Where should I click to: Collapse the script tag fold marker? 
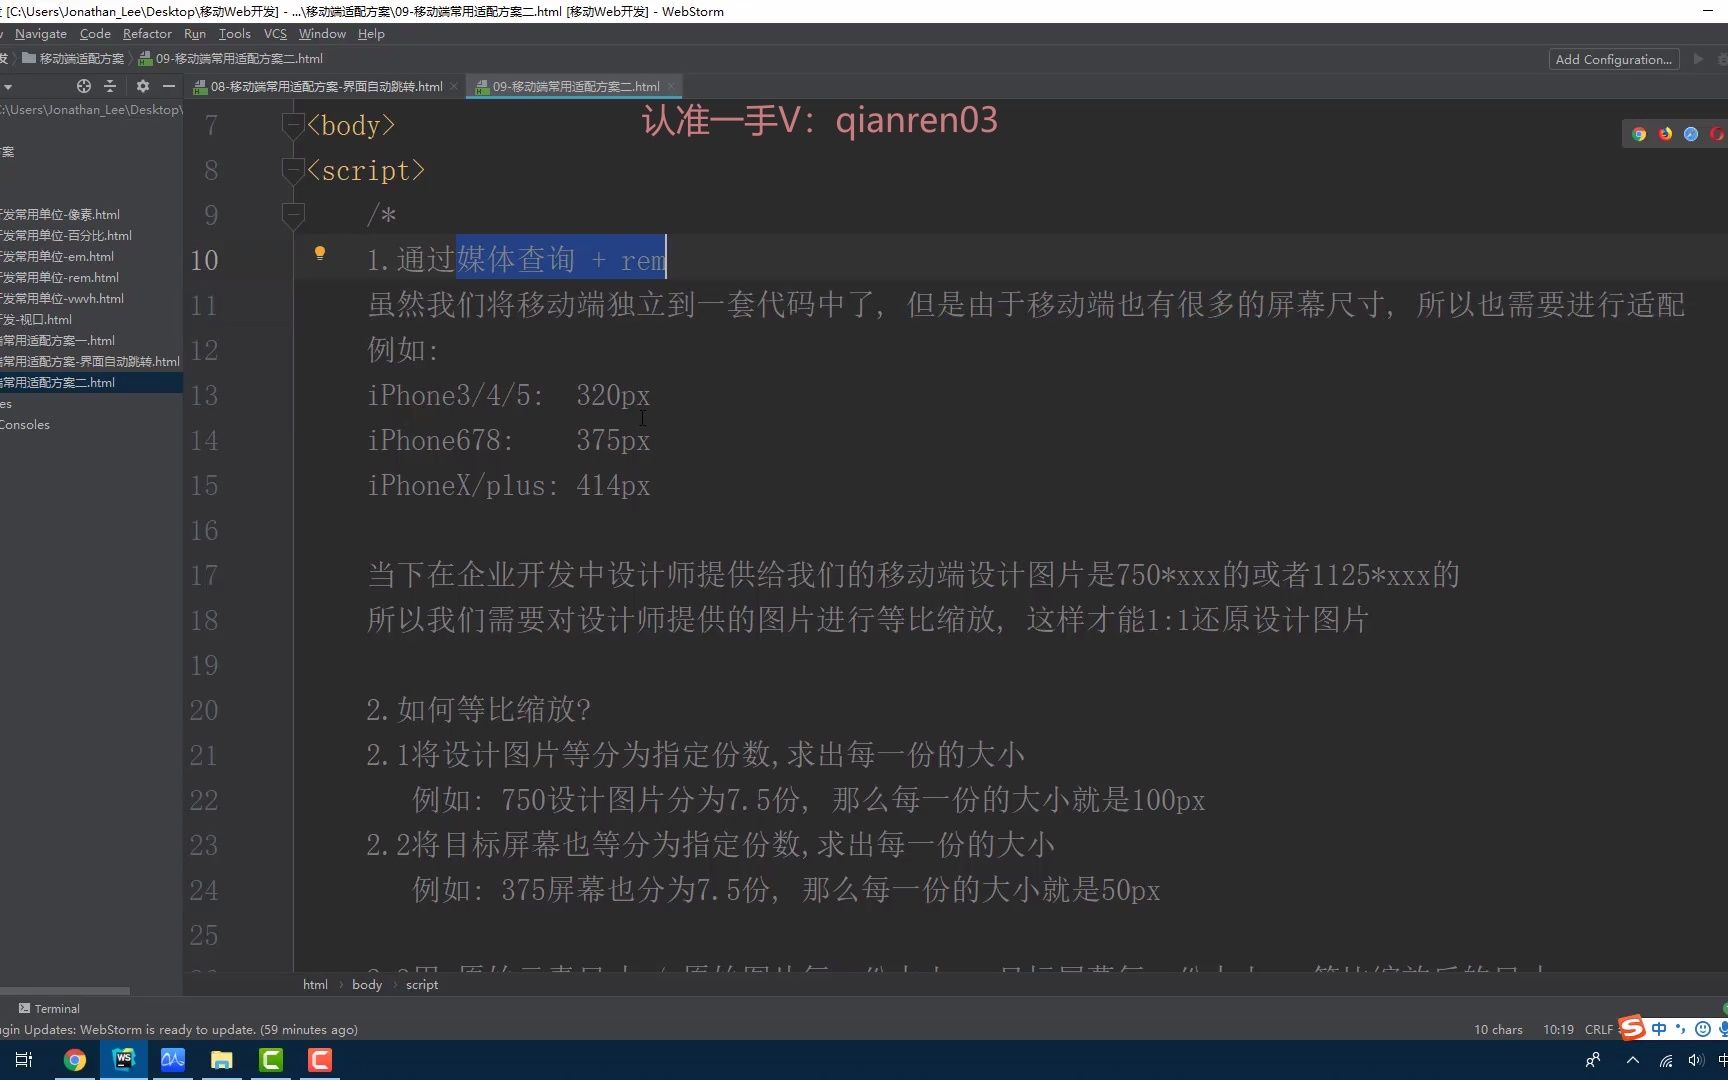pos(293,170)
